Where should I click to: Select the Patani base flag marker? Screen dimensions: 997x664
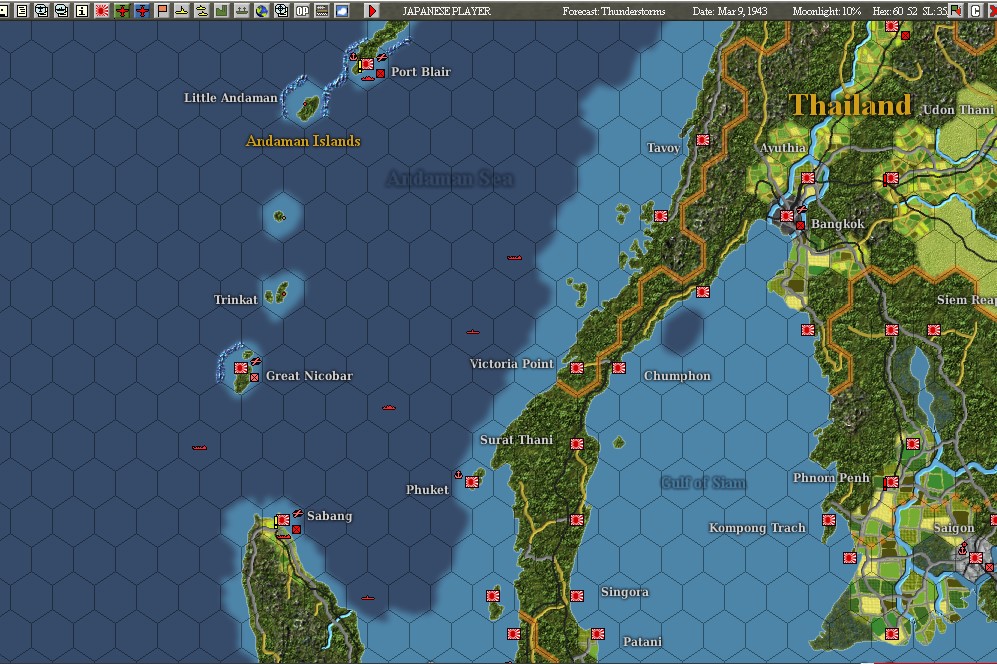coord(598,634)
